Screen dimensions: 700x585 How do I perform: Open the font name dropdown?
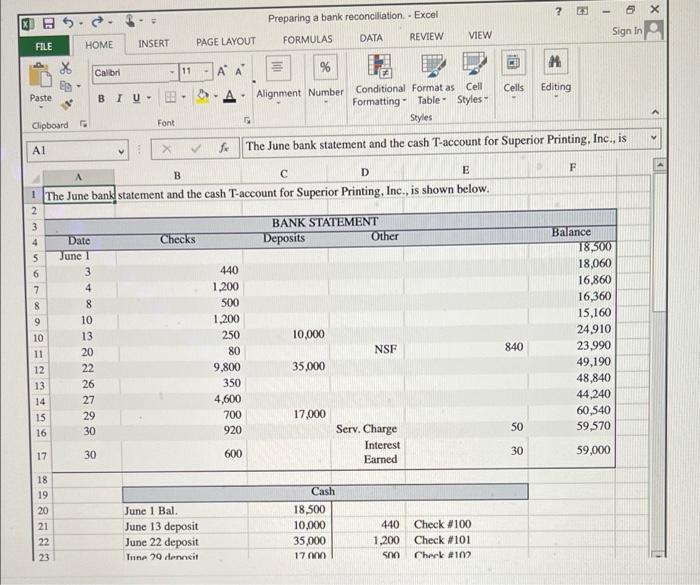[x=172, y=72]
